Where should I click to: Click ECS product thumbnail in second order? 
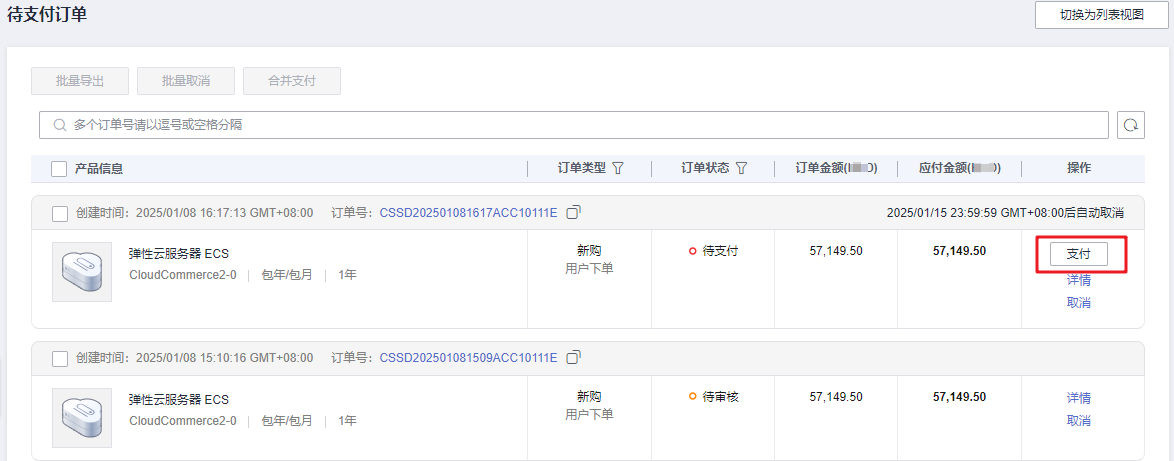click(x=82, y=417)
